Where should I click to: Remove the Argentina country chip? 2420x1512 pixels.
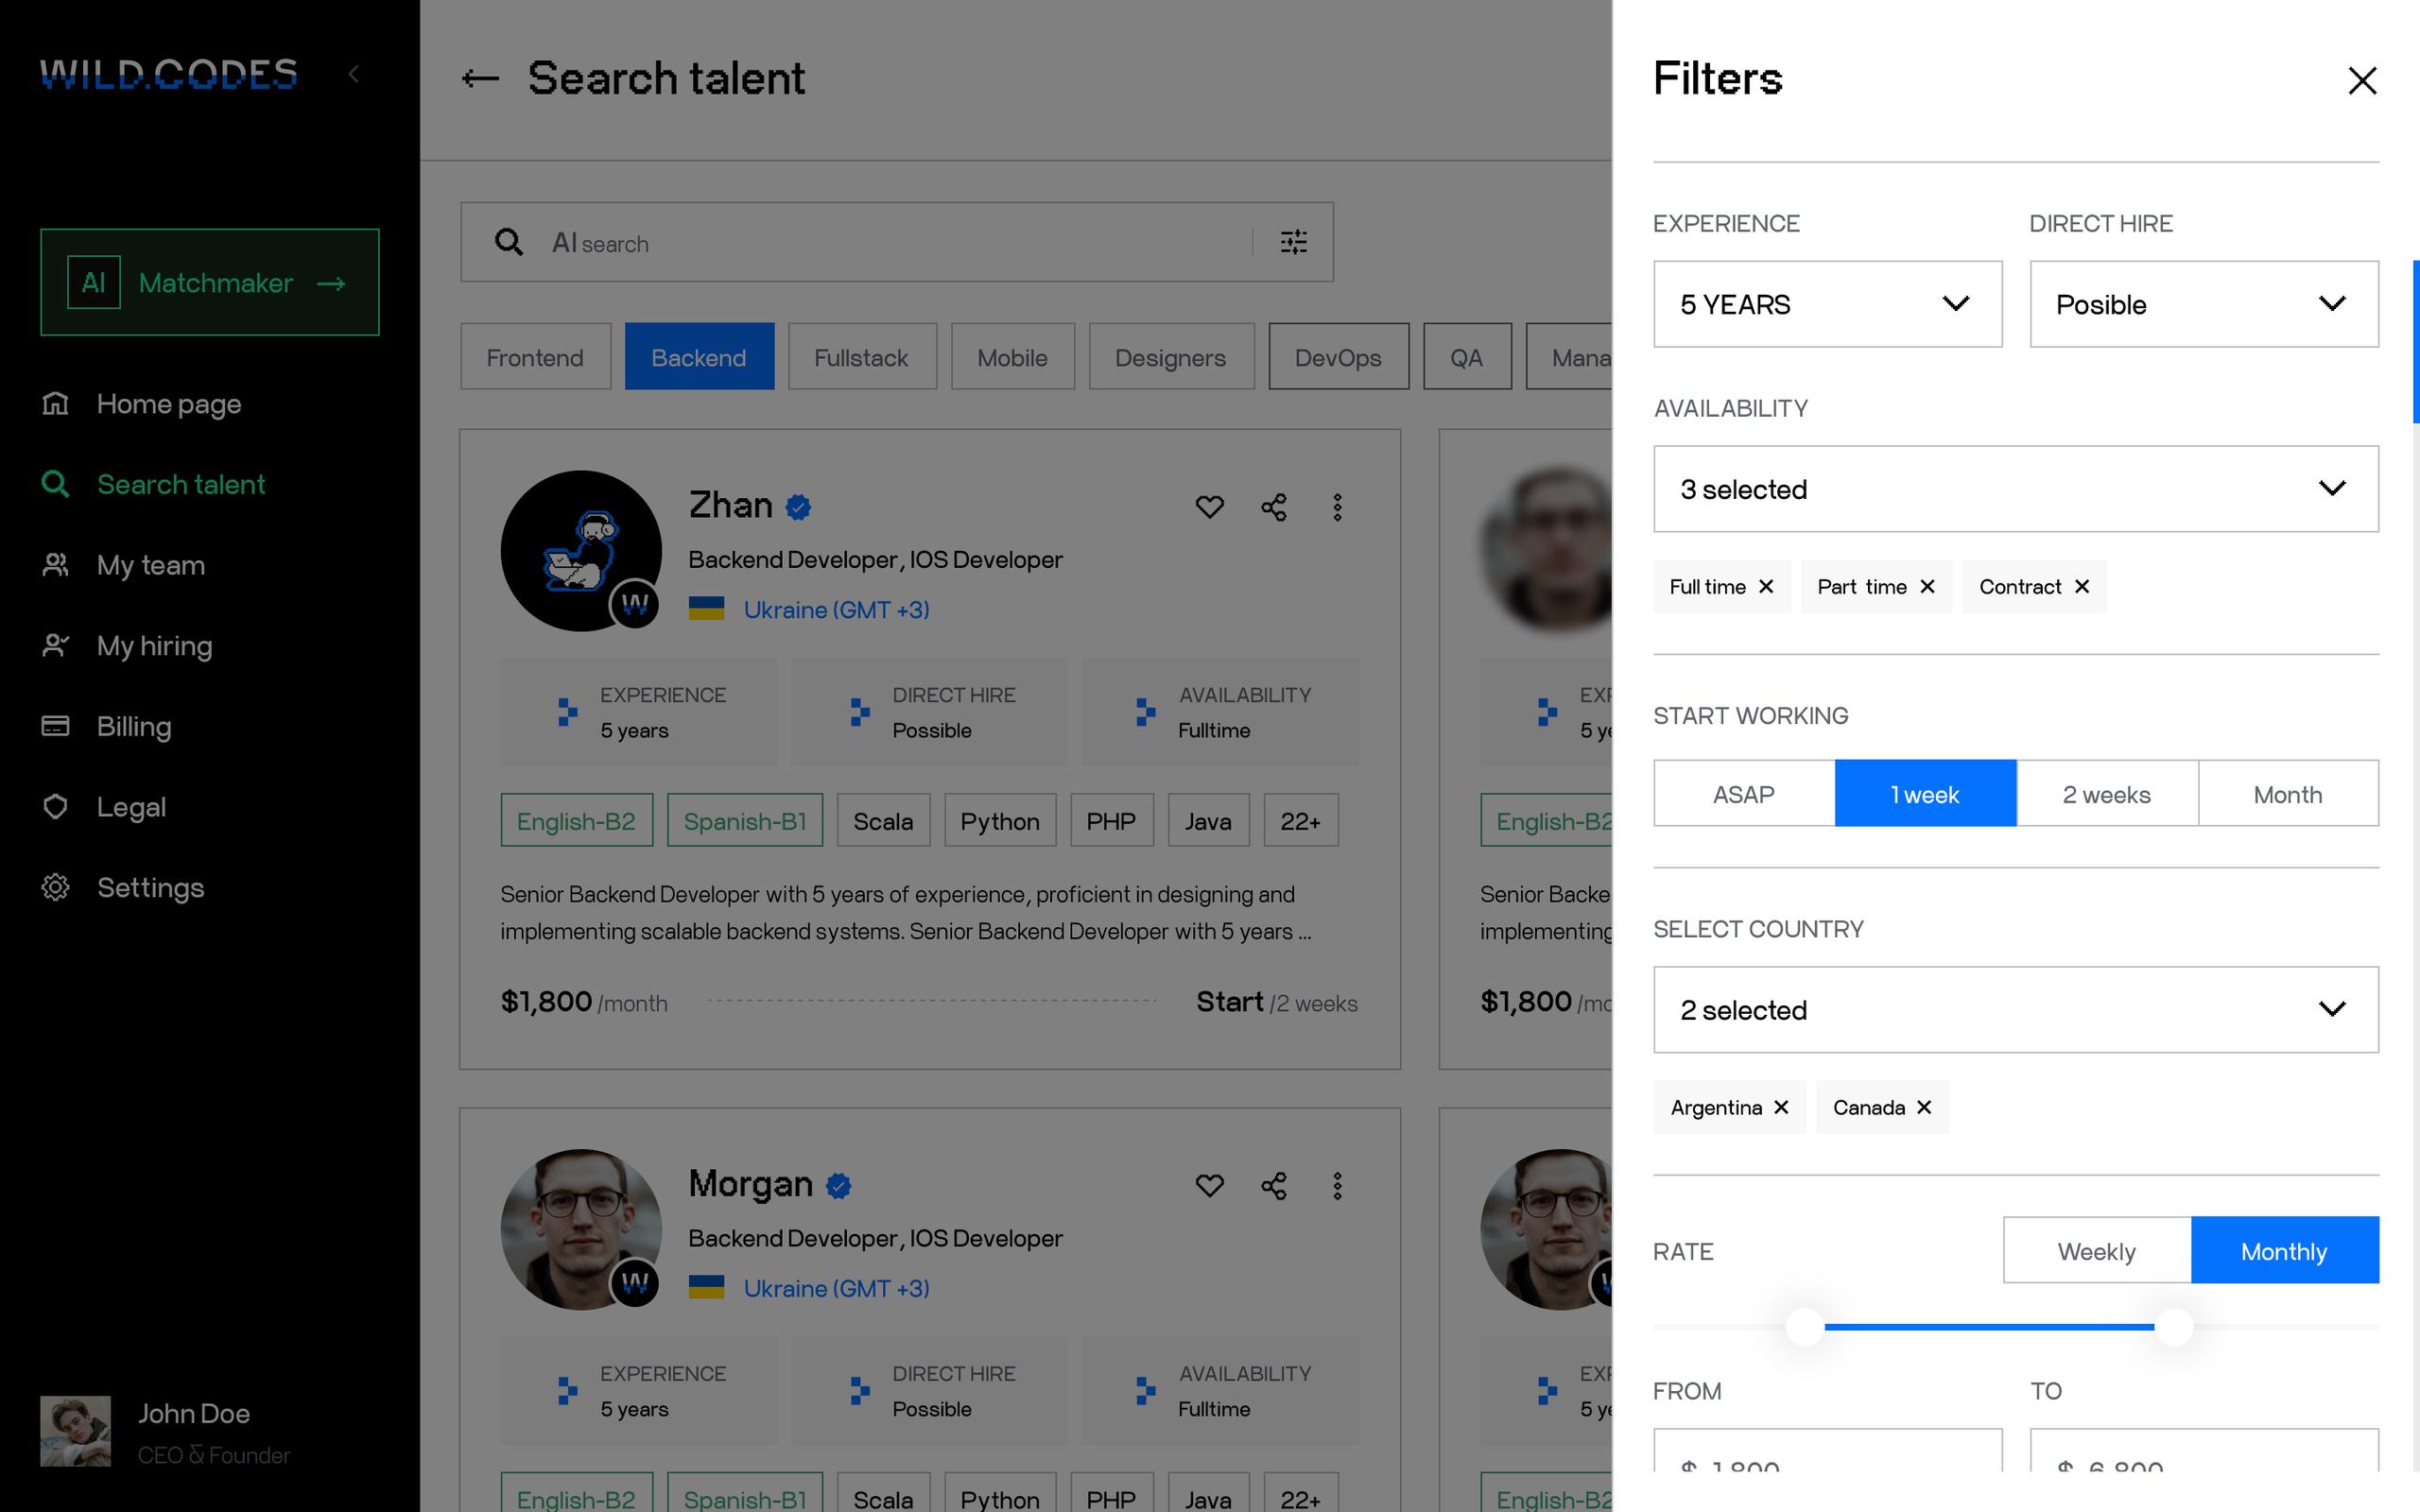[x=1781, y=1107]
